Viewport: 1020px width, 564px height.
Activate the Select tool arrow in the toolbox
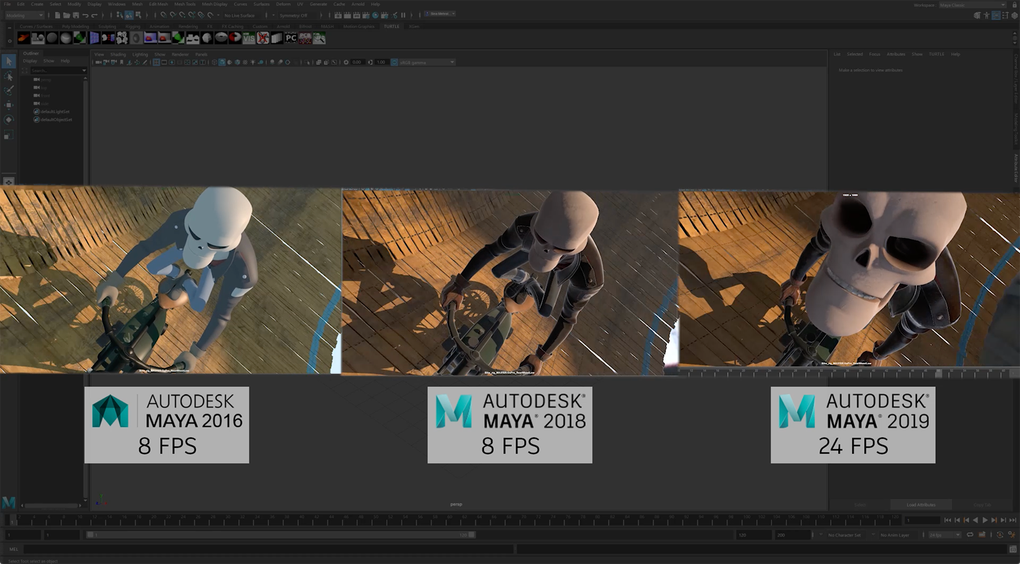(x=8, y=61)
